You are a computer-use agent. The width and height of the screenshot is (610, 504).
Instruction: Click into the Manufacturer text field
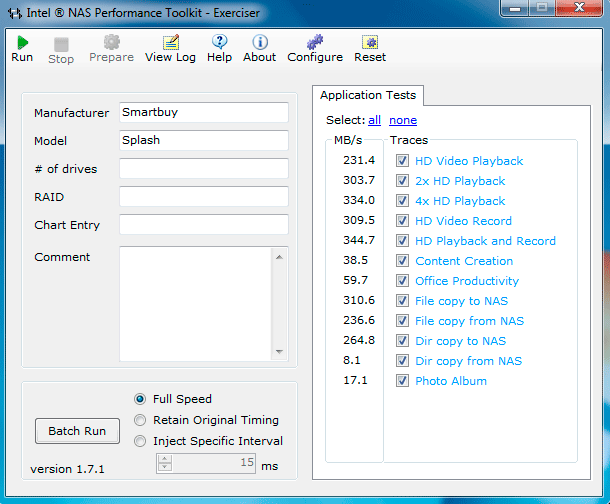coord(203,113)
